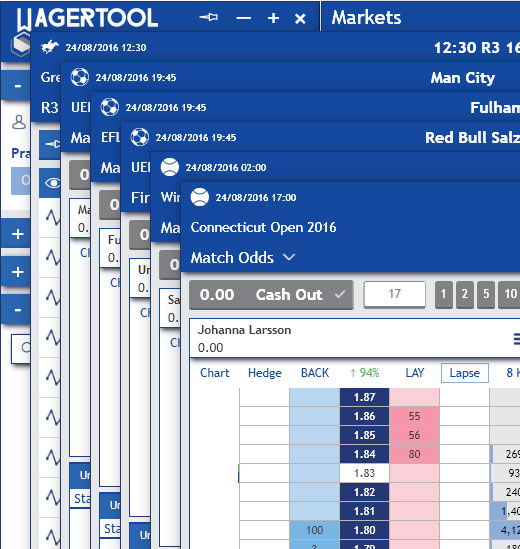Click the 1.84 lay cell showing 80
520x549 pixels.
pos(414,454)
